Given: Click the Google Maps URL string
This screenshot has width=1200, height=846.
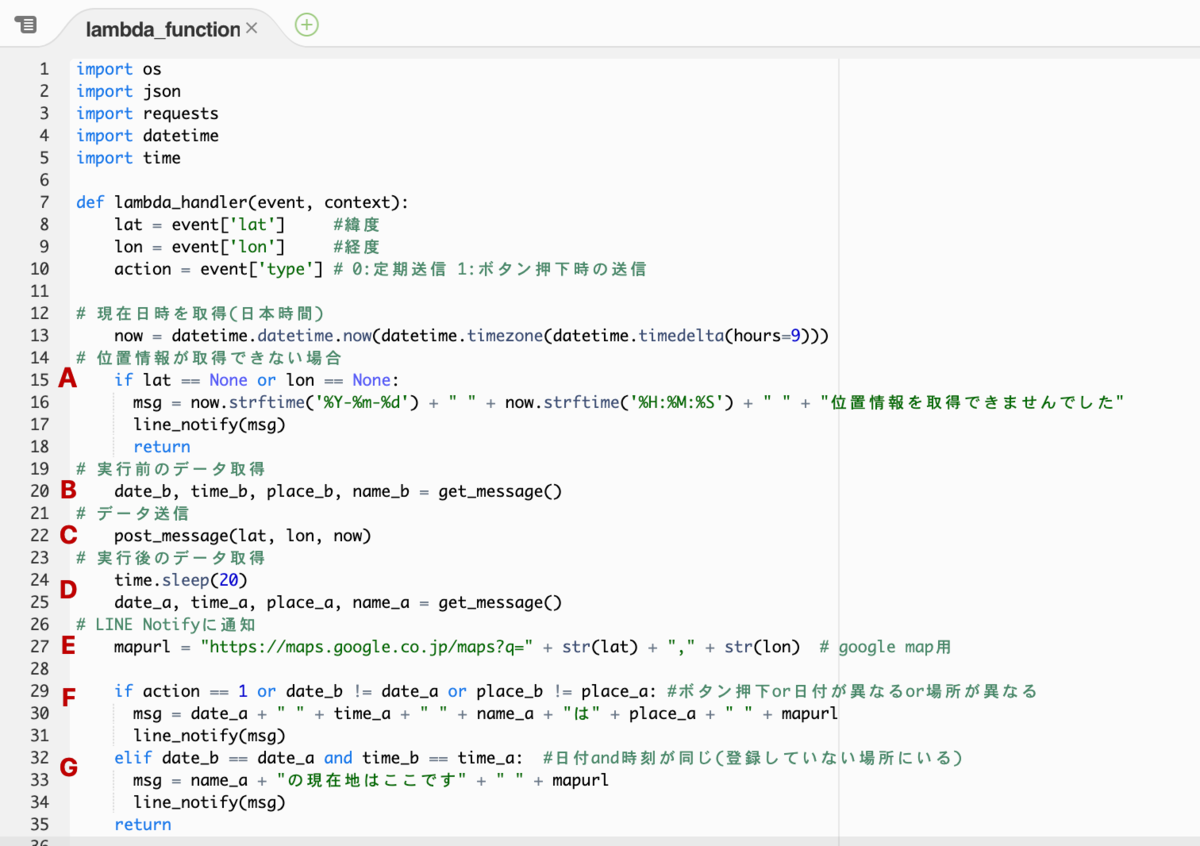Looking at the screenshot, I should [x=367, y=646].
